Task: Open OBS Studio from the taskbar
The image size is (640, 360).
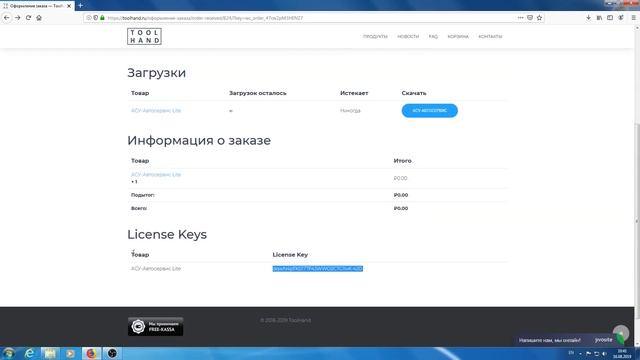Action: (112, 353)
